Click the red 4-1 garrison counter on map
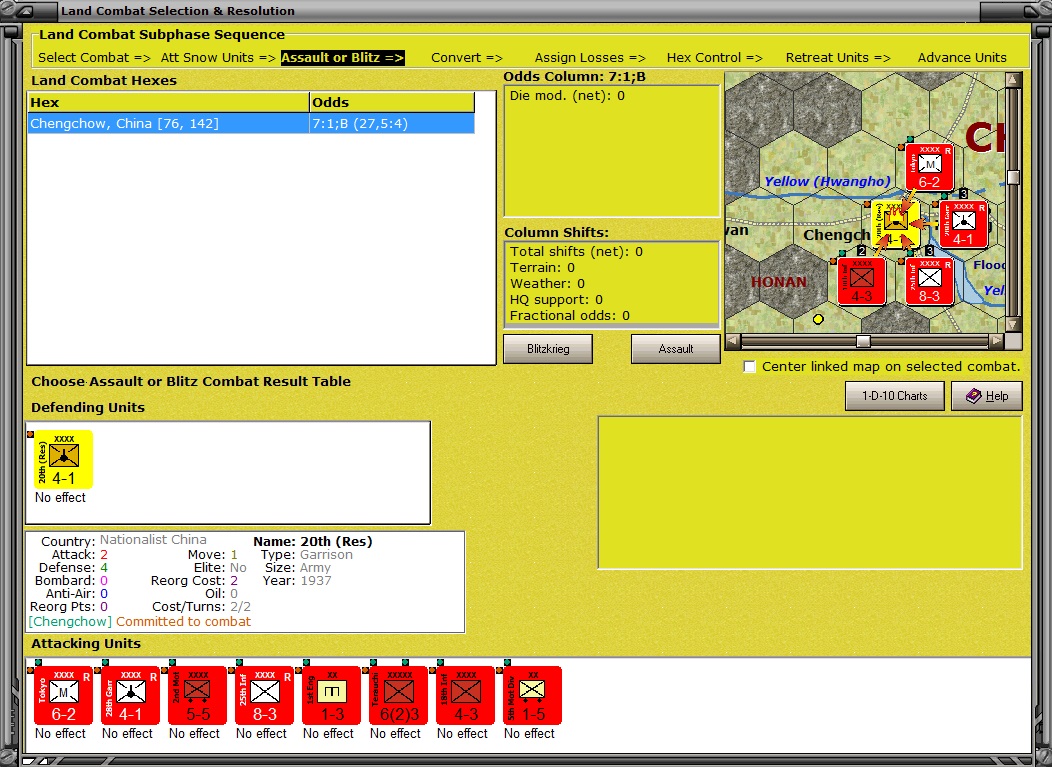1052x767 pixels. 963,225
